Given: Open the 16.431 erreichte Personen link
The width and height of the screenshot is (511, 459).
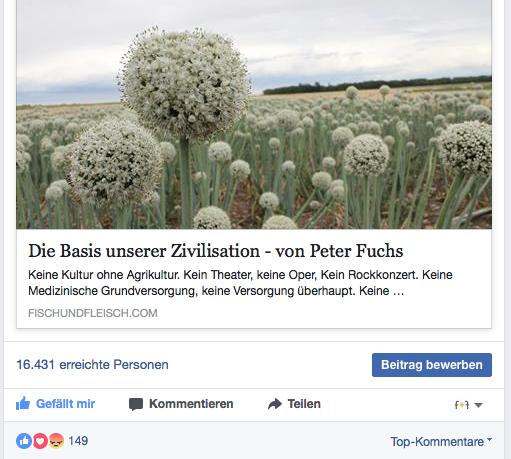Looking at the screenshot, I should tap(92, 364).
